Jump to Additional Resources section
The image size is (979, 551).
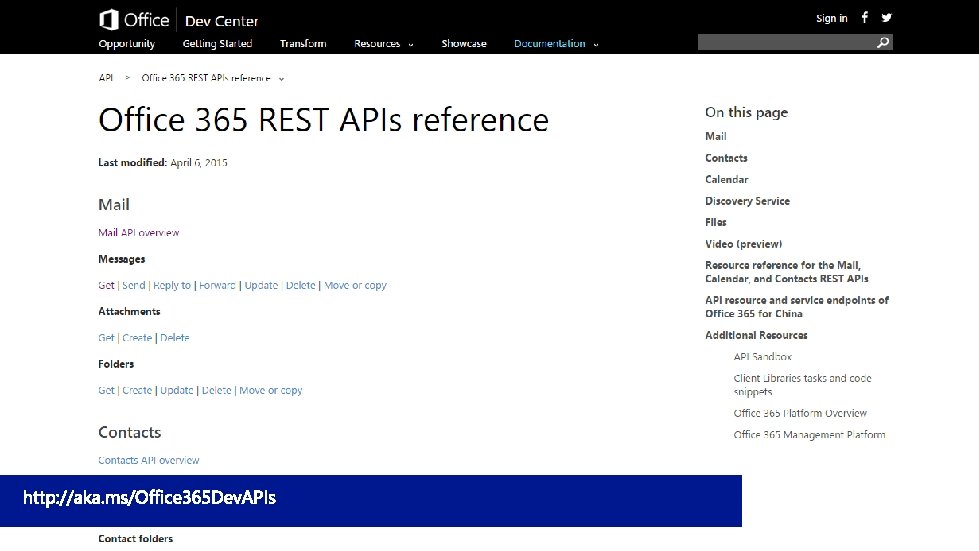coord(756,335)
